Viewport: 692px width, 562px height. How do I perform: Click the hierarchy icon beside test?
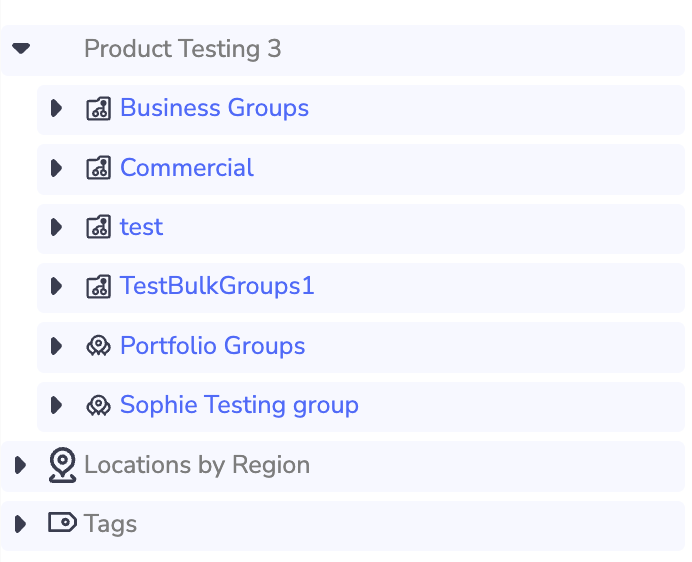point(97,228)
